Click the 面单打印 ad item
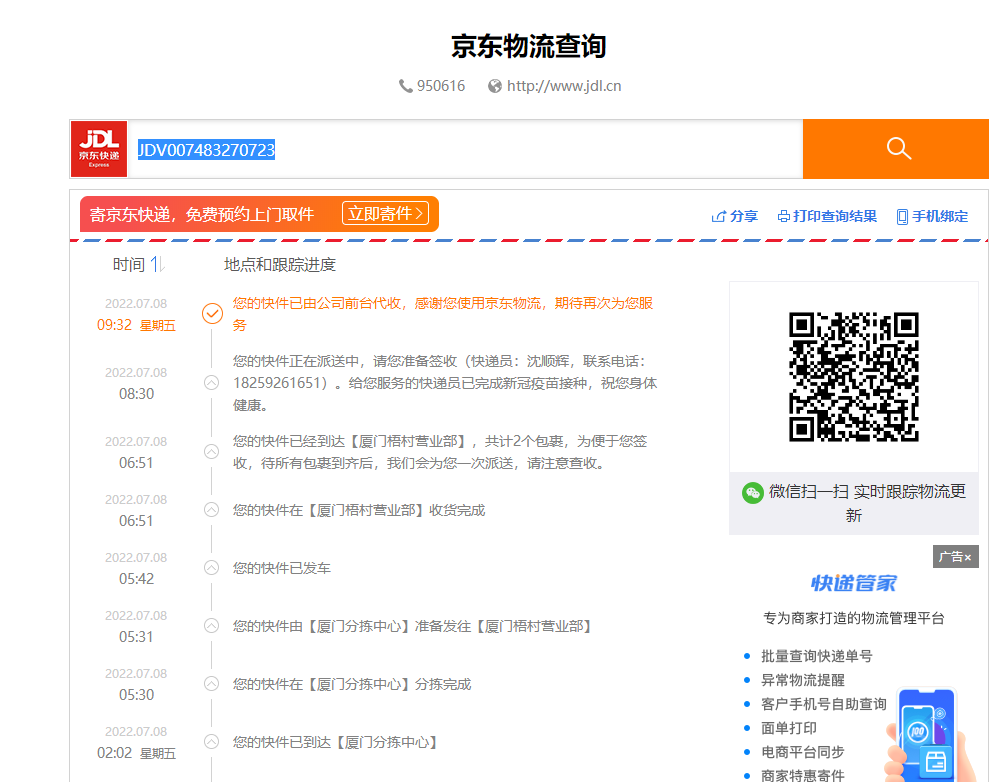Screen dimensions: 1001x782 pyautogui.click(x=788, y=728)
